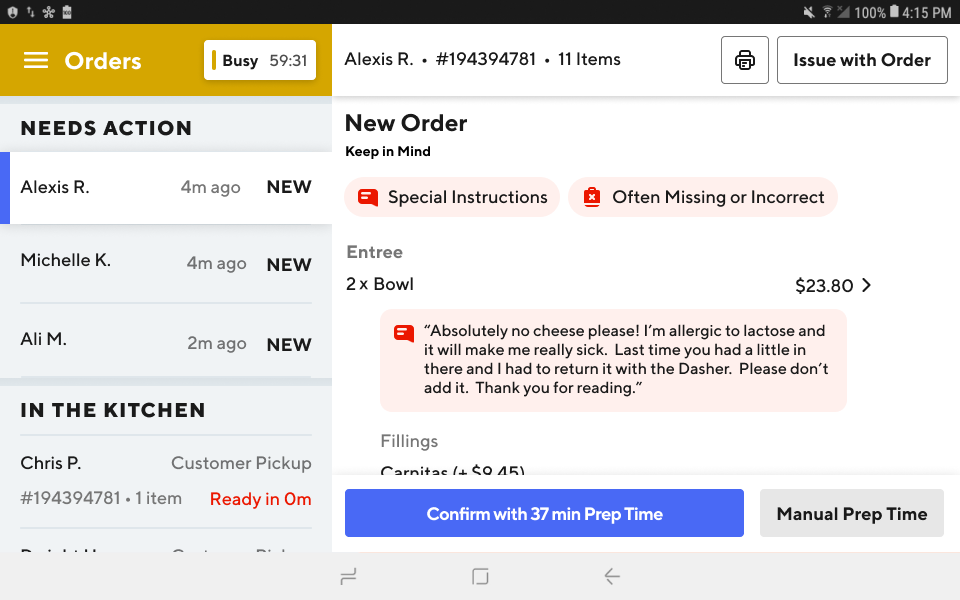Click the Ready in 0m status
The image size is (960, 600).
point(260,499)
